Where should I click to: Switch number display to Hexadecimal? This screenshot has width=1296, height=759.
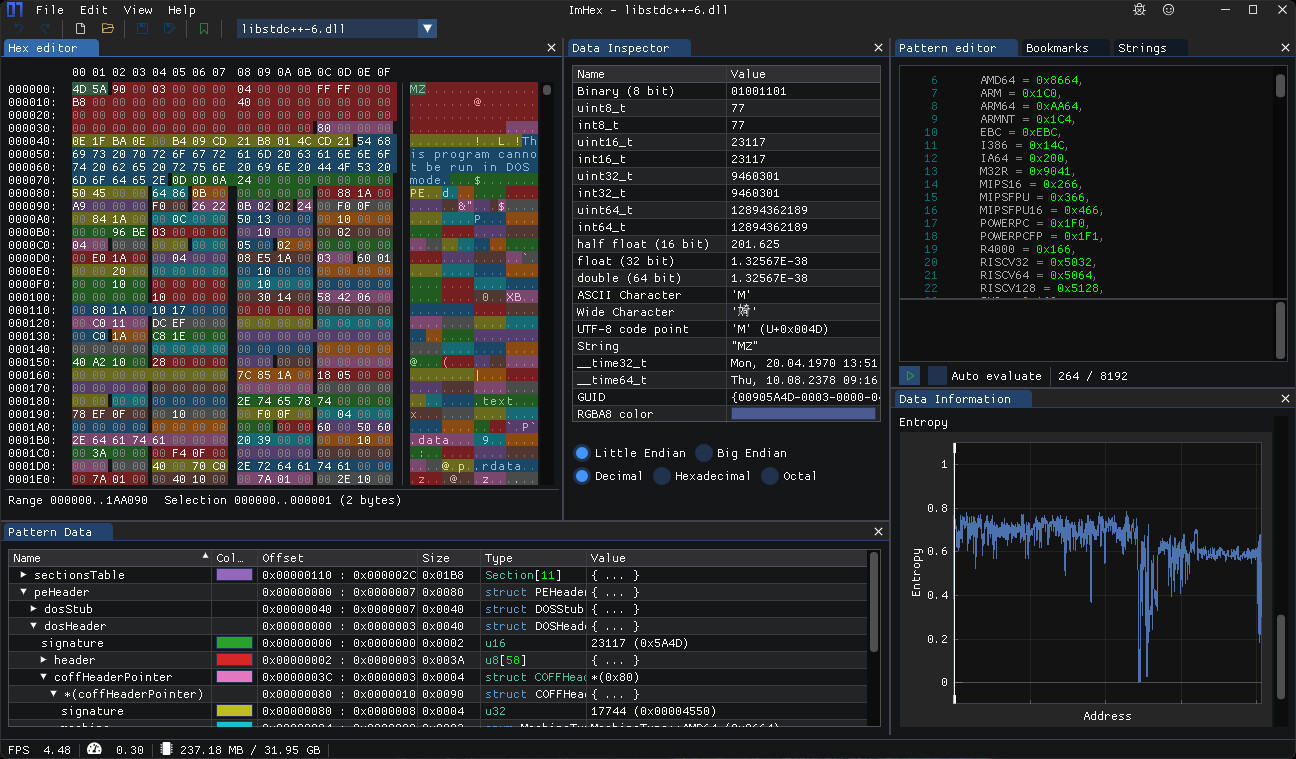coord(661,476)
